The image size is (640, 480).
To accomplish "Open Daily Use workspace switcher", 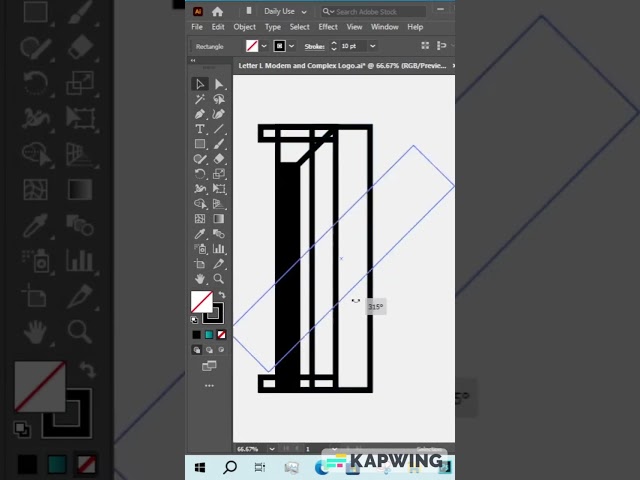I will pyautogui.click(x=285, y=11).
